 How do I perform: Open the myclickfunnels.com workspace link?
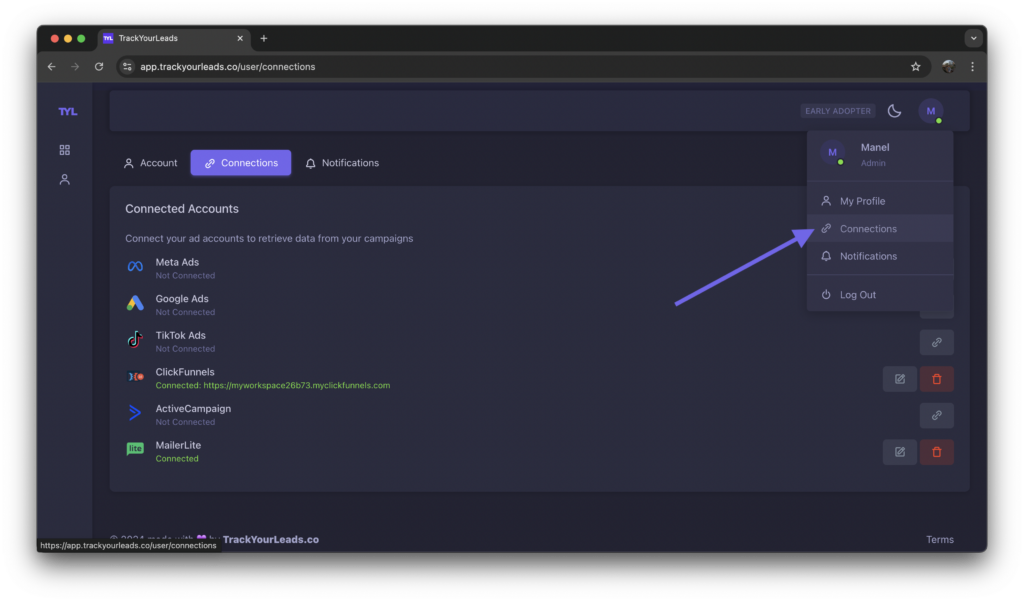tap(296, 385)
